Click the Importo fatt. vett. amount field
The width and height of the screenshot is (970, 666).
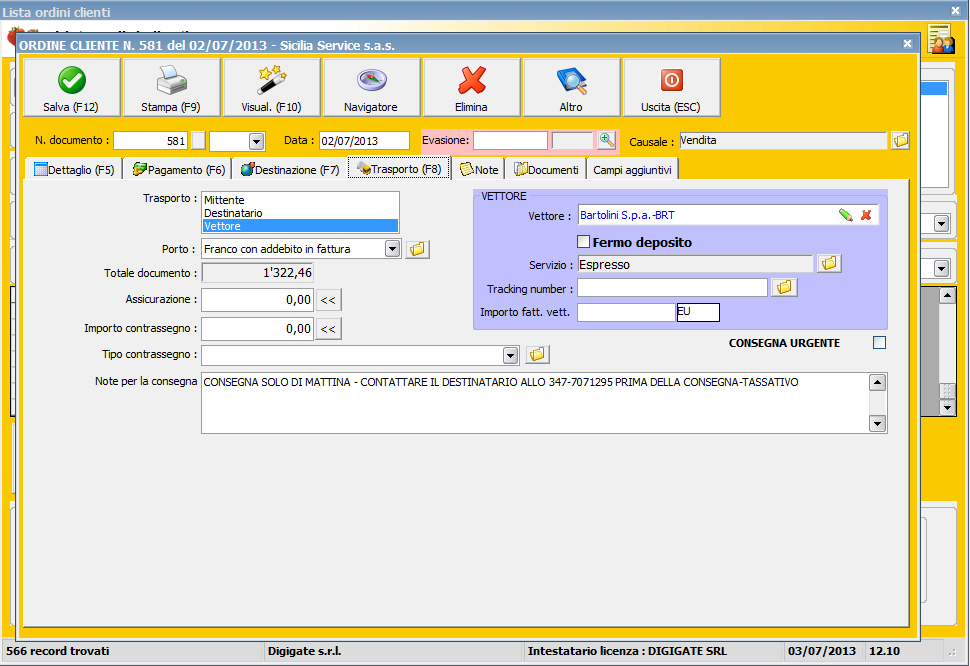pyautogui.click(x=626, y=312)
